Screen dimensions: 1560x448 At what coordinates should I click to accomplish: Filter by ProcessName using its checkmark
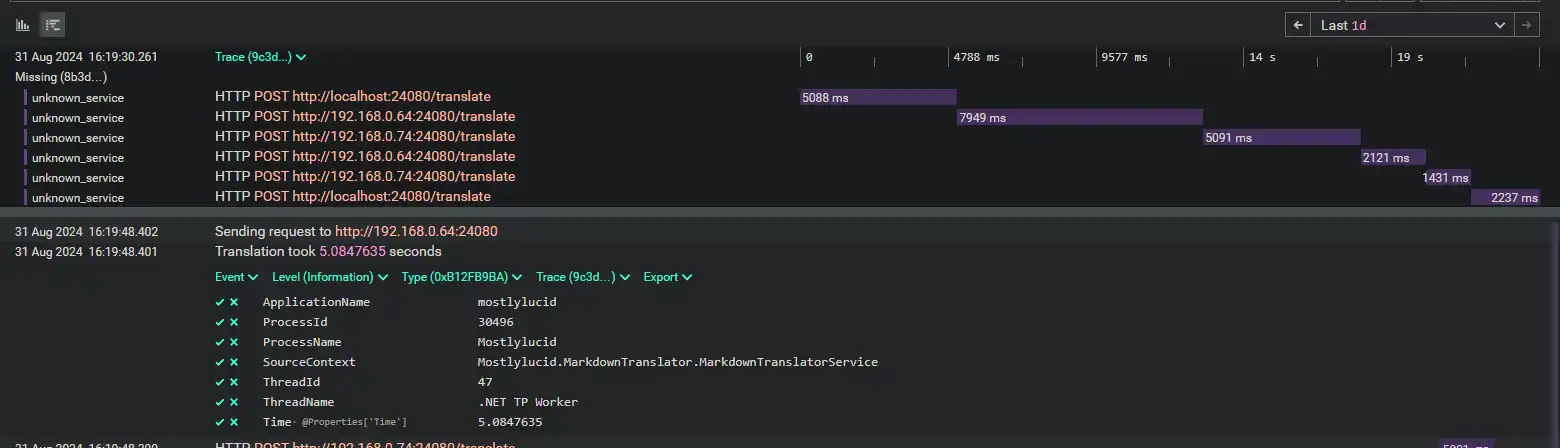[x=220, y=342]
